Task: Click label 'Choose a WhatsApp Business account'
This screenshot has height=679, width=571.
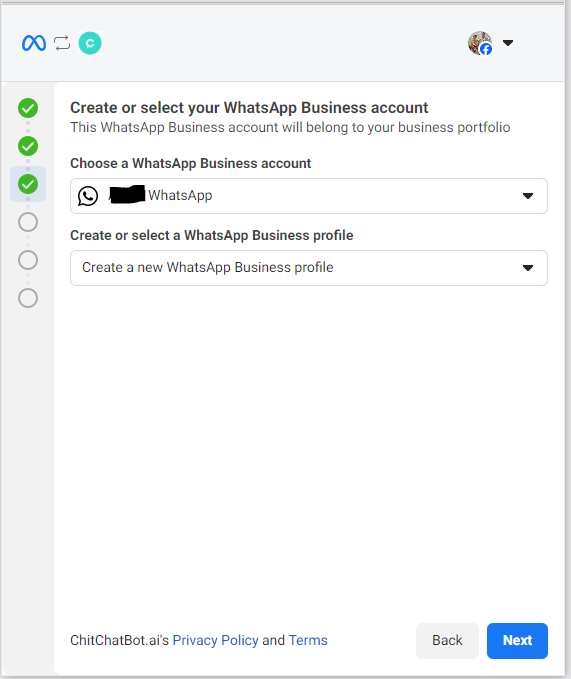Action: (x=190, y=163)
